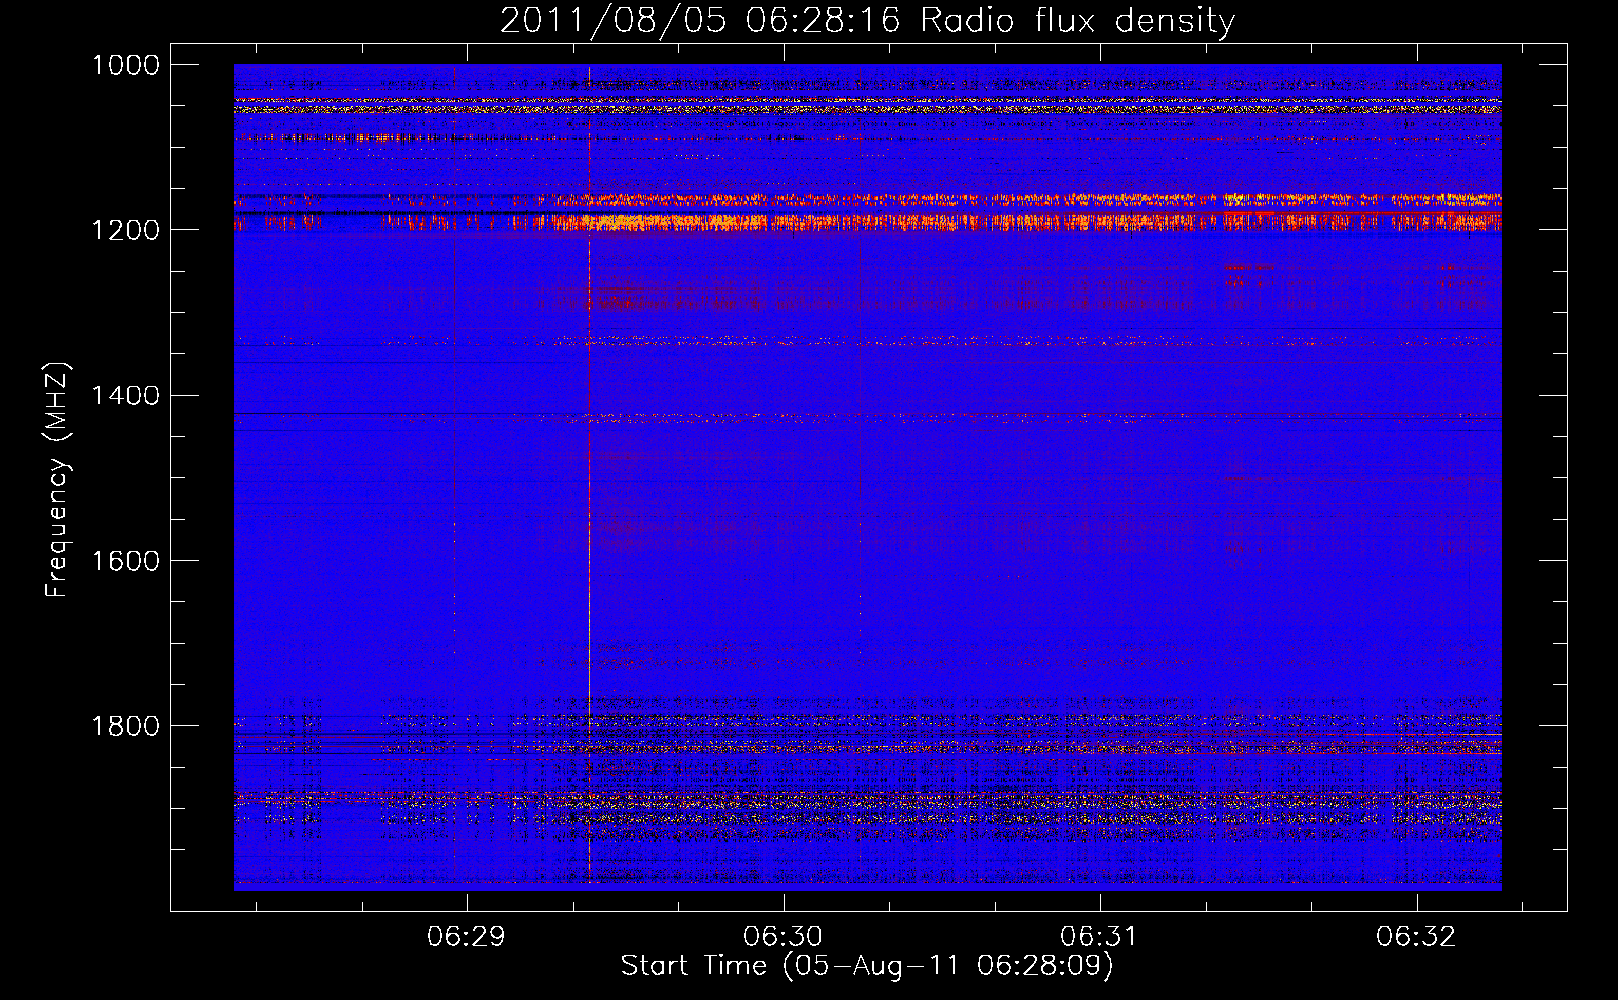This screenshot has width=1618, height=1000.
Task: Click the 06:32 time tick label
Action: [1416, 937]
